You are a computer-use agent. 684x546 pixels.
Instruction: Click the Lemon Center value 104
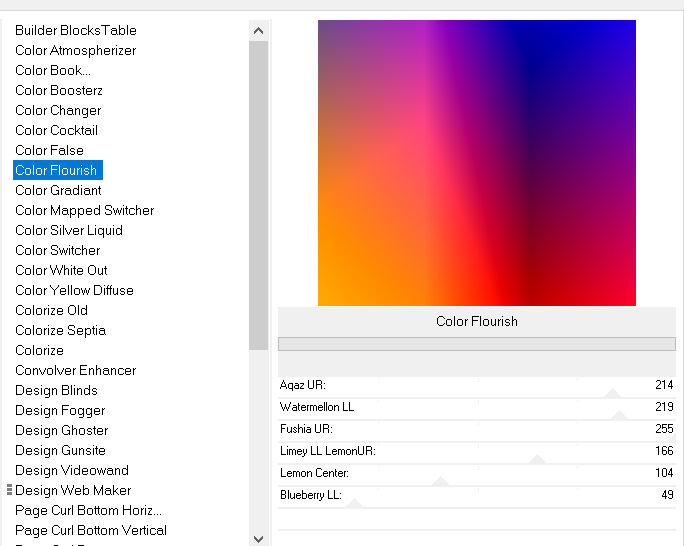664,472
